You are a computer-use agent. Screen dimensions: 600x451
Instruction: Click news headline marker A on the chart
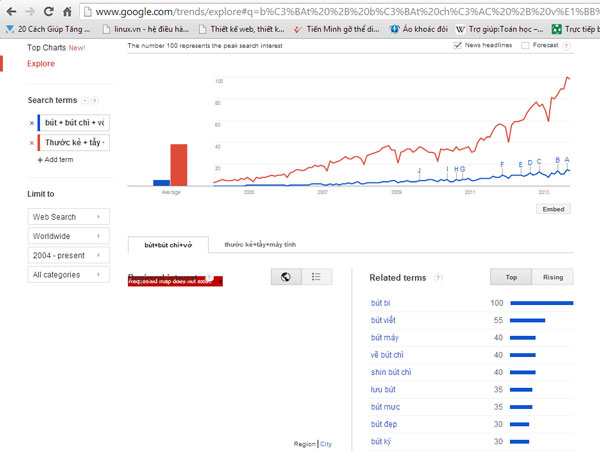pos(567,160)
